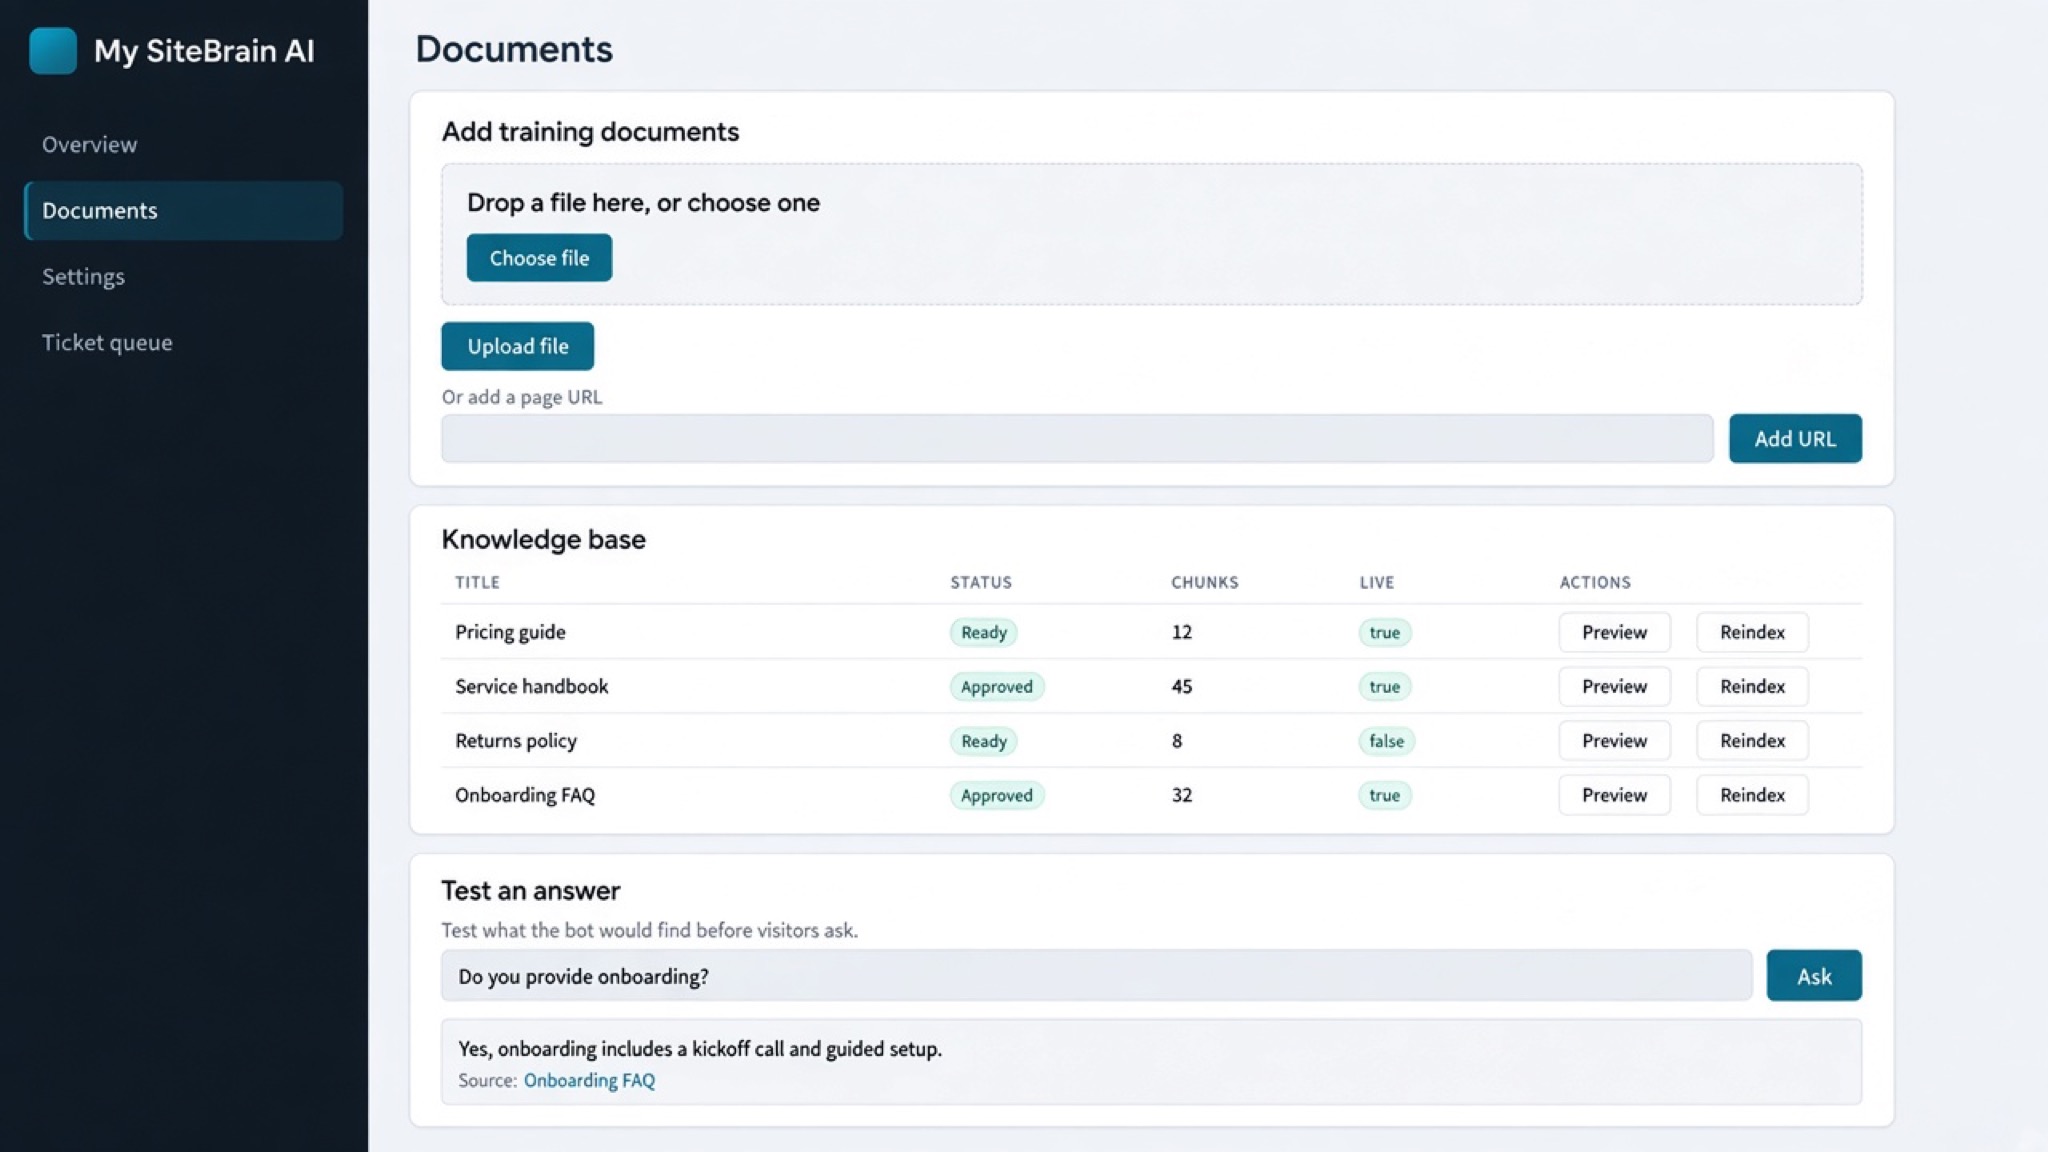Preview the Pricing guide document
The image size is (2048, 1152).
[x=1614, y=632]
